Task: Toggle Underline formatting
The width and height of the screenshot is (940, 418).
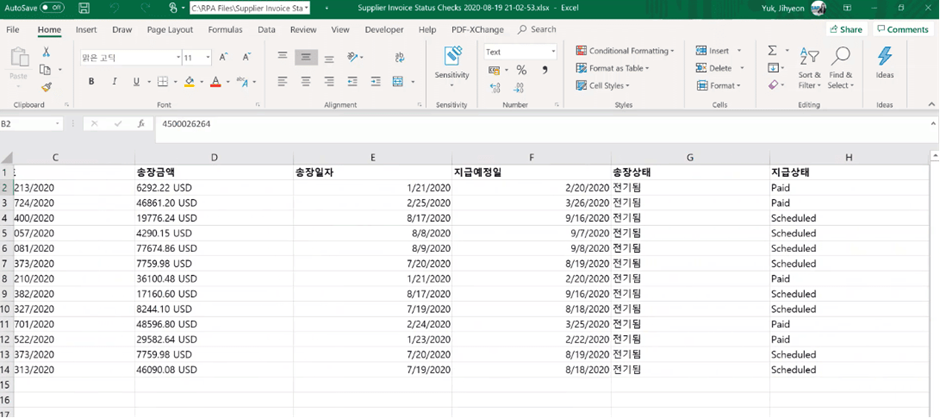Action: coord(136,81)
